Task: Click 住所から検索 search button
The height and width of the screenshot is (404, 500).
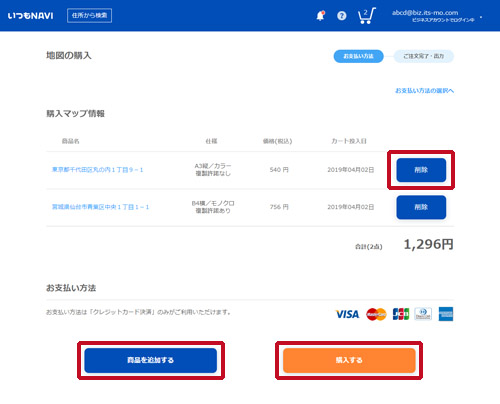Action: 89,15
